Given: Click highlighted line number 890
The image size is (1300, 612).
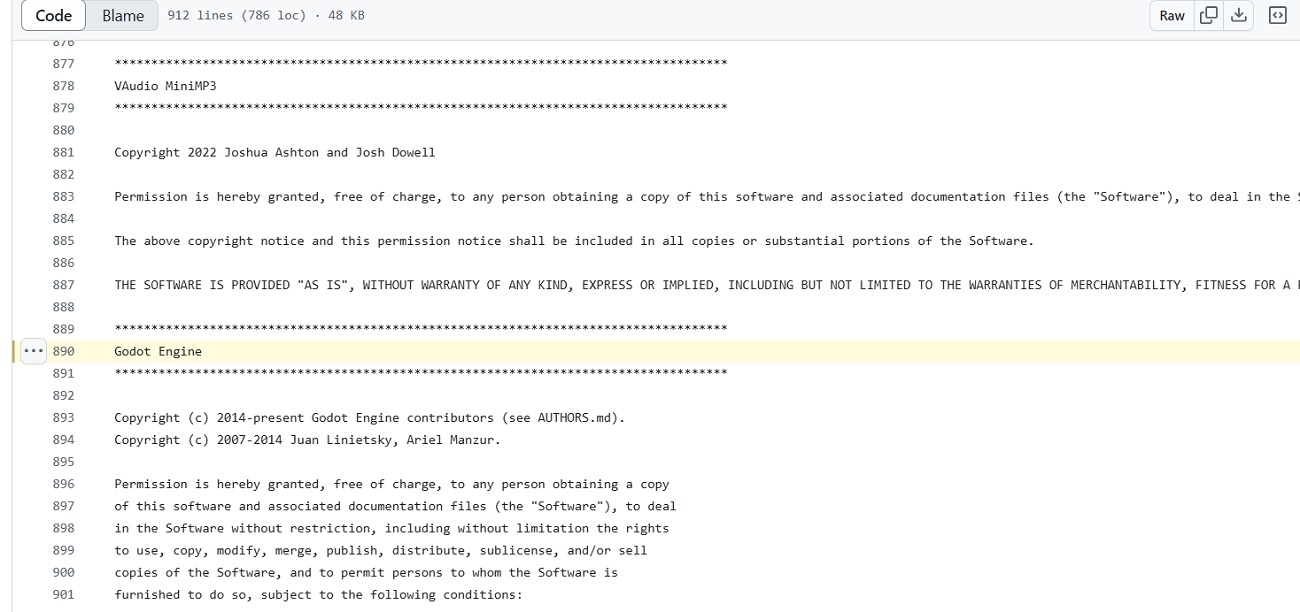Looking at the screenshot, I should (63, 351).
